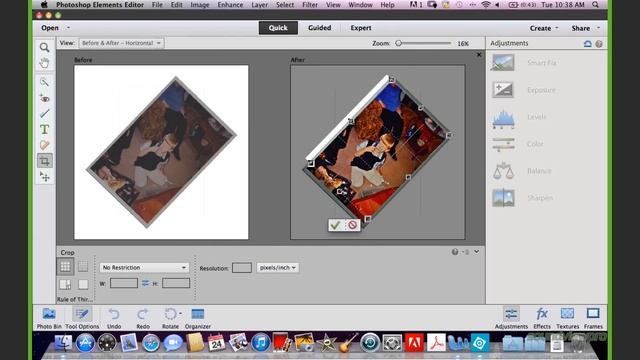Swap width and height values
Screen dimensions: 640x360
point(145,283)
